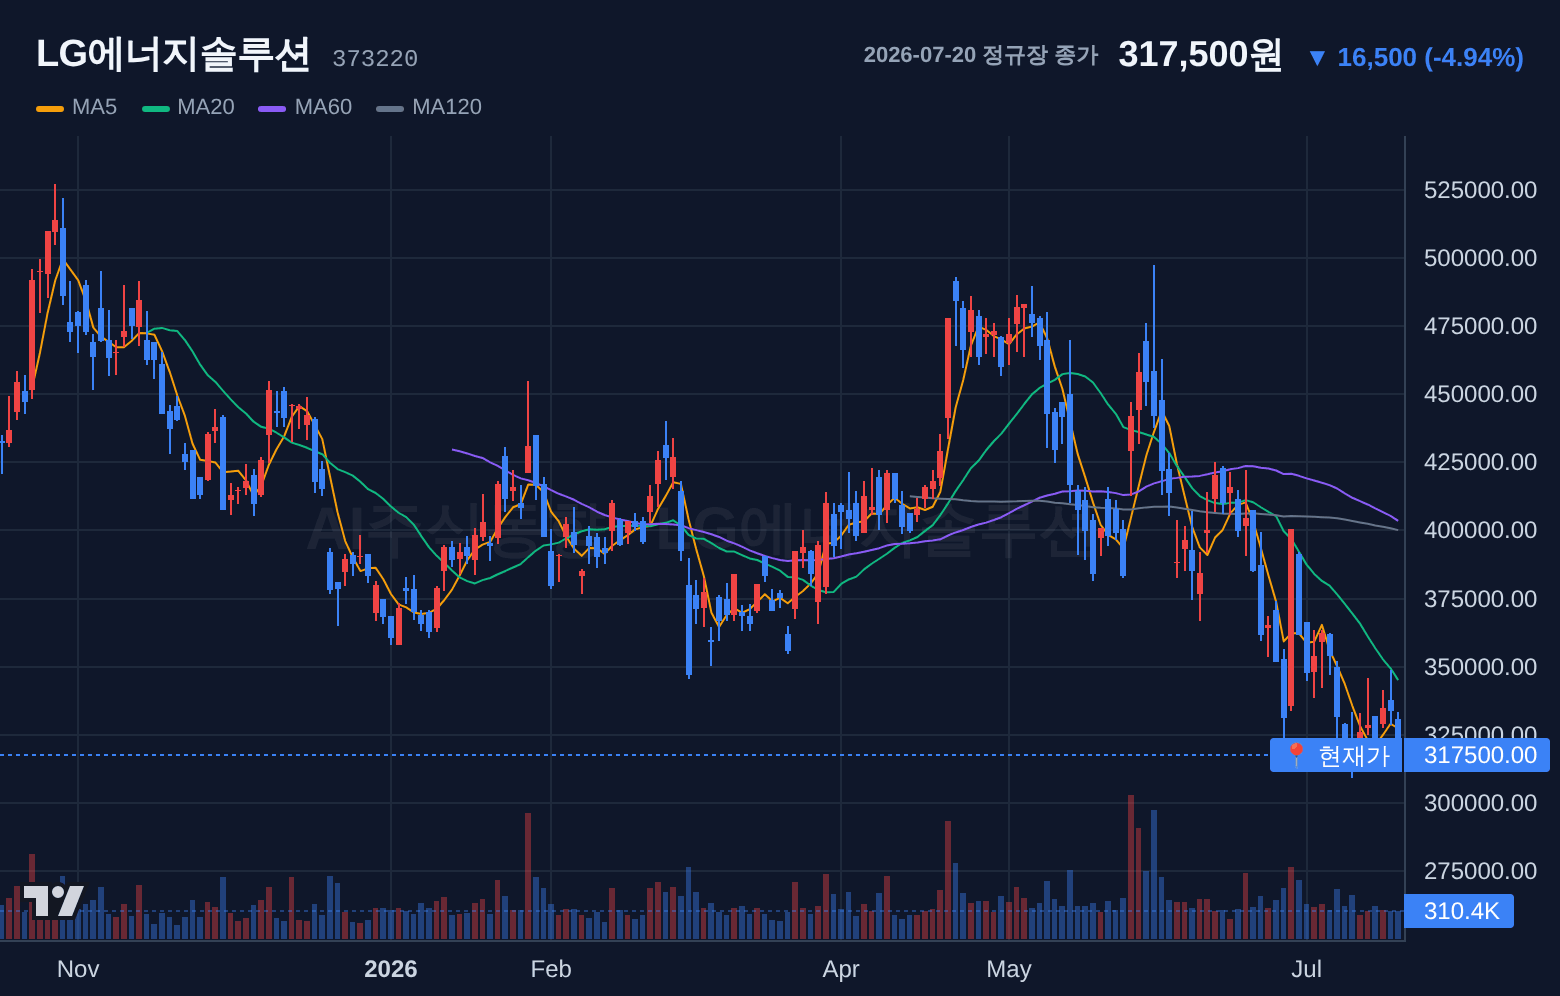Click the TradingView logo icon

click(x=53, y=901)
